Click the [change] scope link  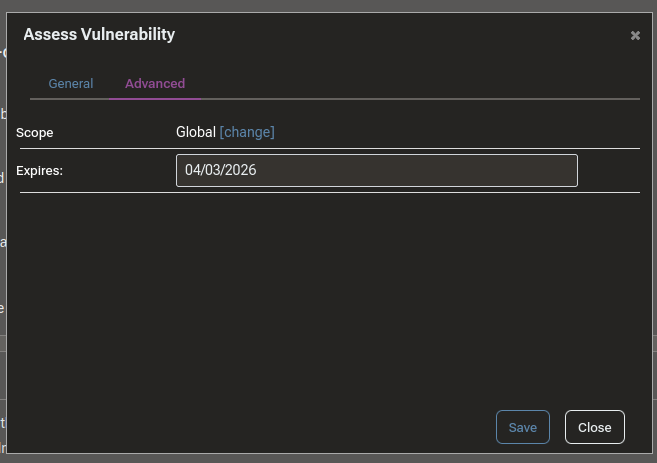[x=247, y=132]
